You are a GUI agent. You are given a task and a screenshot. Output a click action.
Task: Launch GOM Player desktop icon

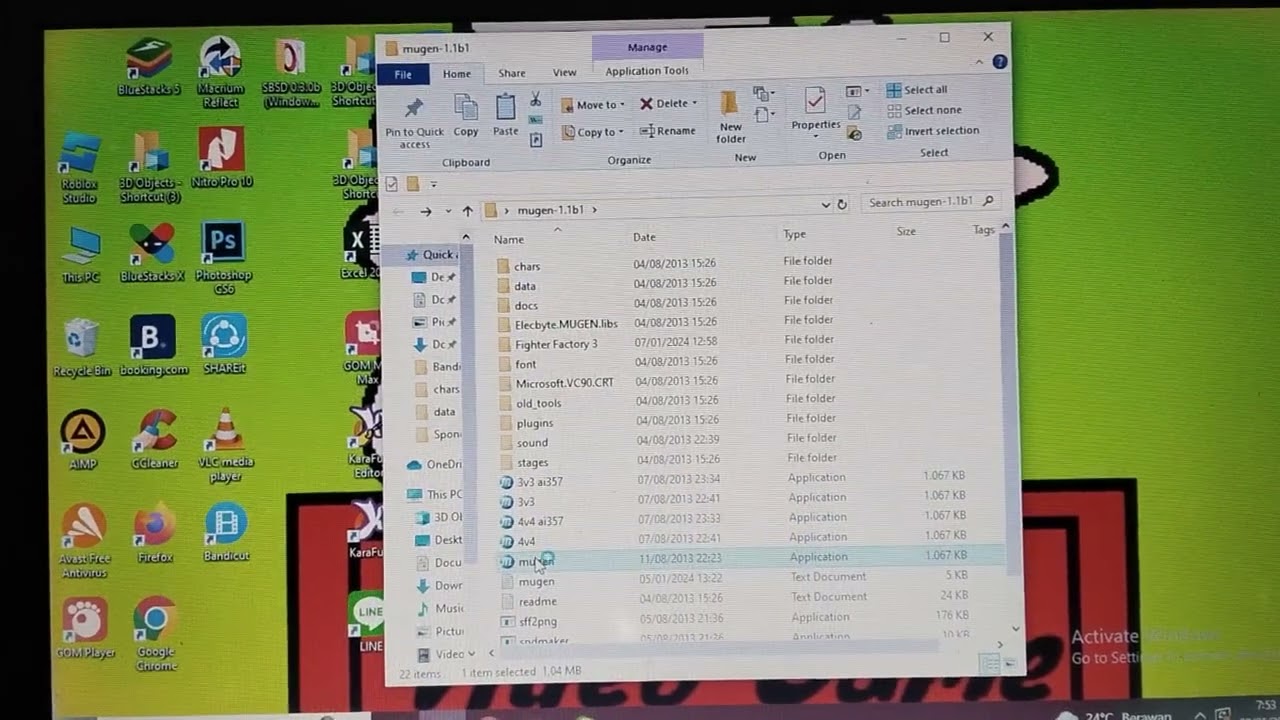(85, 628)
